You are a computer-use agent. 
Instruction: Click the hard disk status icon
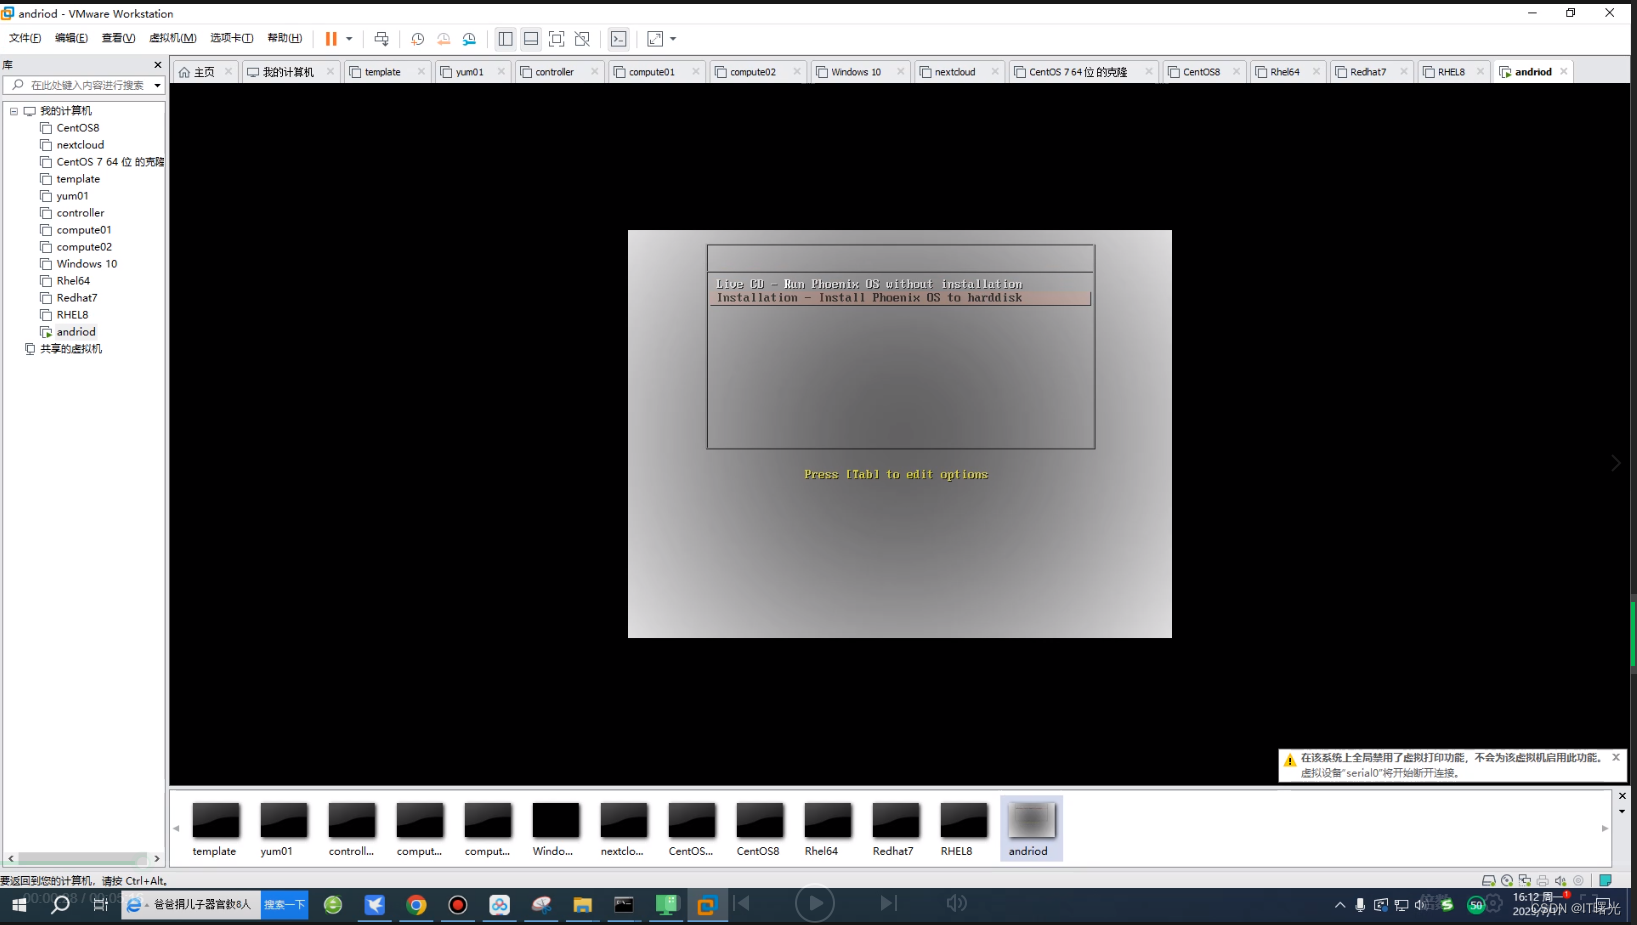[1489, 881]
